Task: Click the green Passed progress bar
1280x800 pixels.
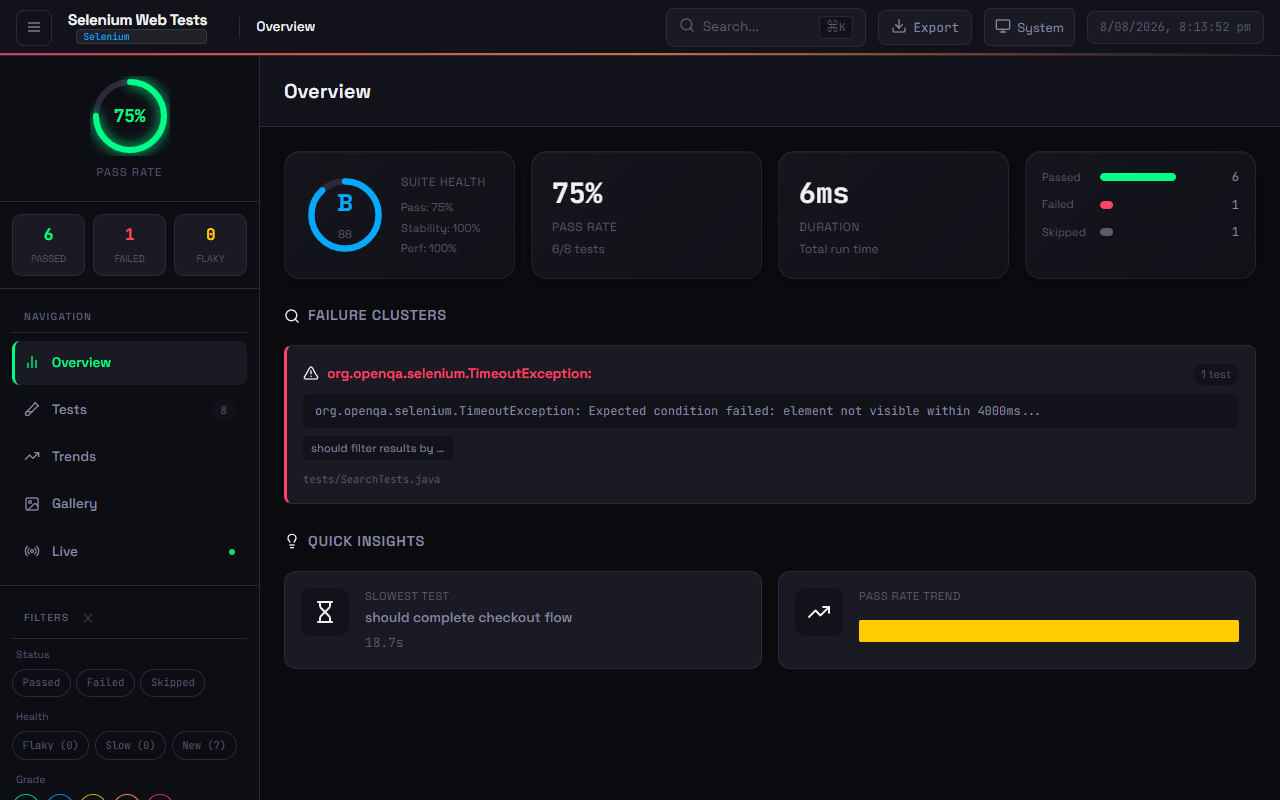Action: [1138, 177]
